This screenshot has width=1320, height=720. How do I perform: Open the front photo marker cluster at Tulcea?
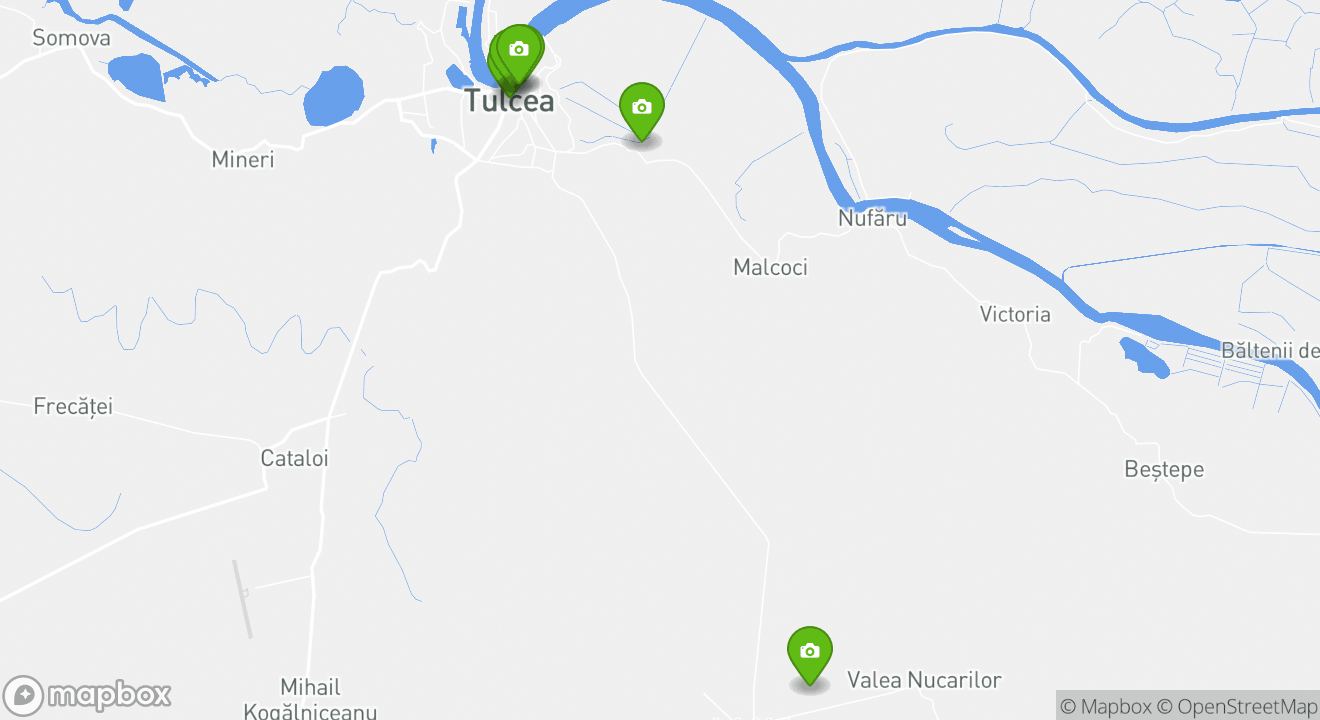518,54
